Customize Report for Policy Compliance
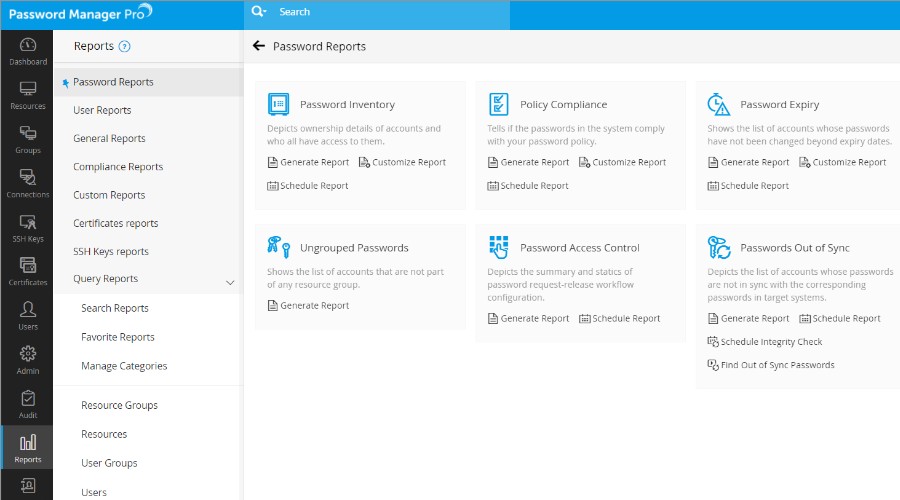900x500 pixels. [x=623, y=162]
